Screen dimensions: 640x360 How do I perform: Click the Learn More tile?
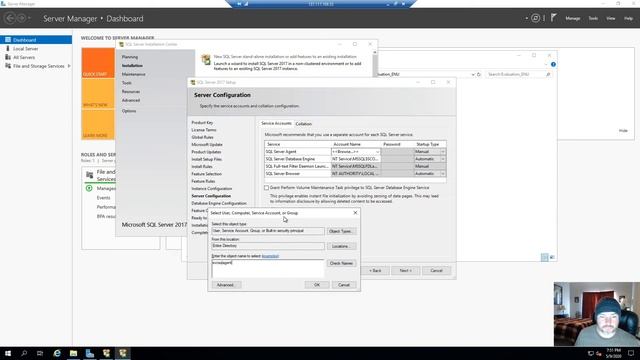pyautogui.click(x=98, y=124)
